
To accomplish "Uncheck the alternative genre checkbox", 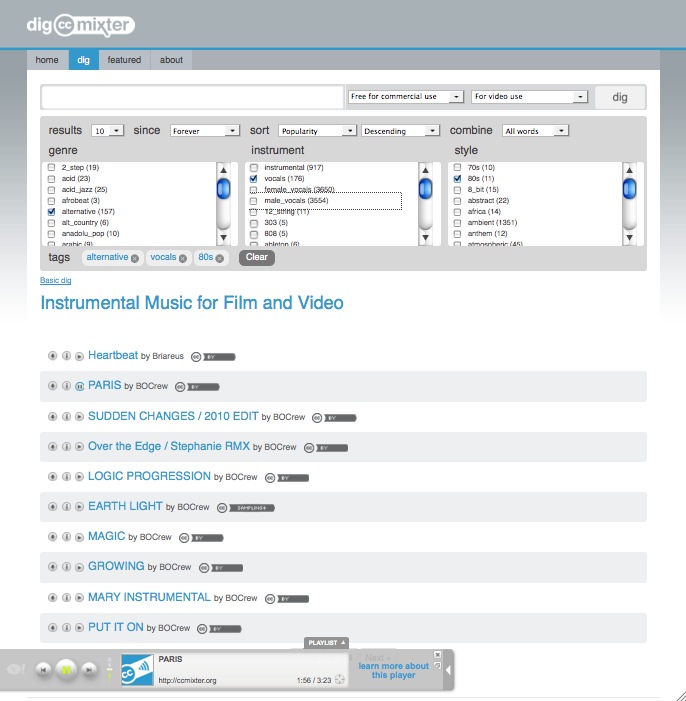I will pos(51,211).
